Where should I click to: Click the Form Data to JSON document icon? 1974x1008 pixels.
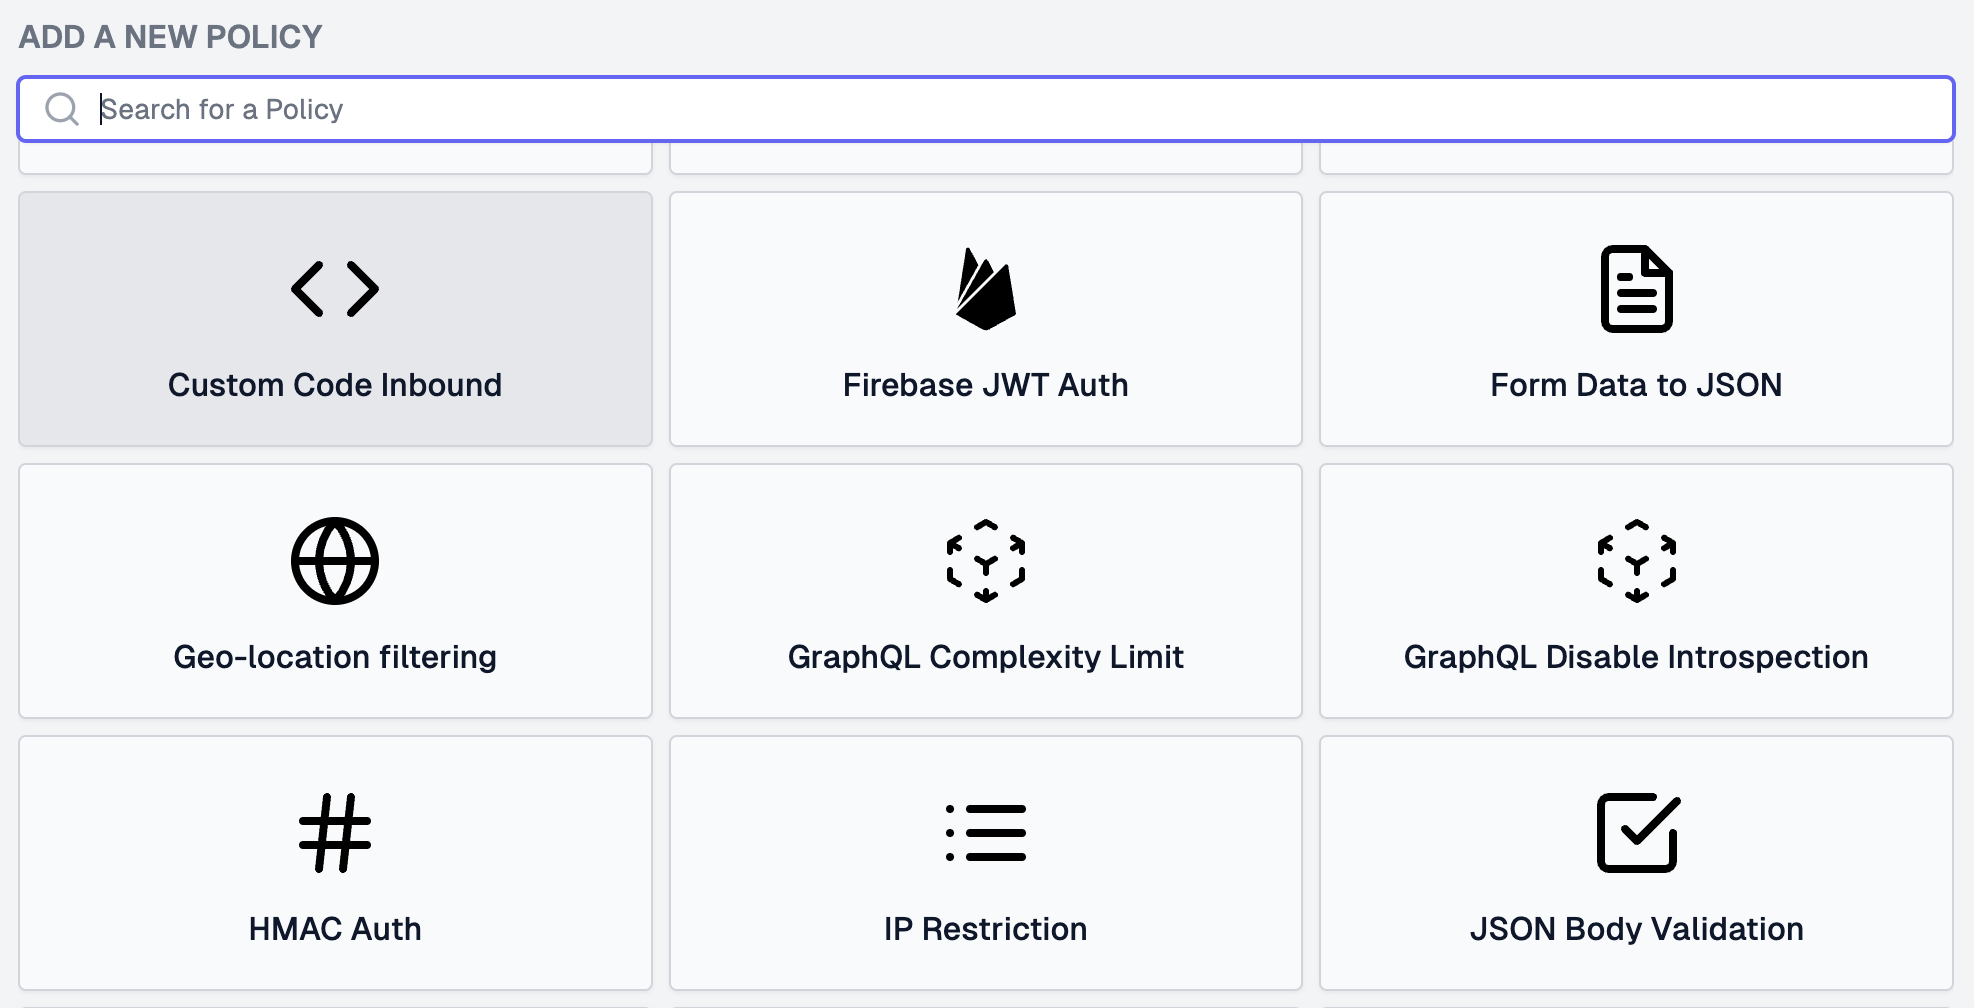click(1636, 289)
